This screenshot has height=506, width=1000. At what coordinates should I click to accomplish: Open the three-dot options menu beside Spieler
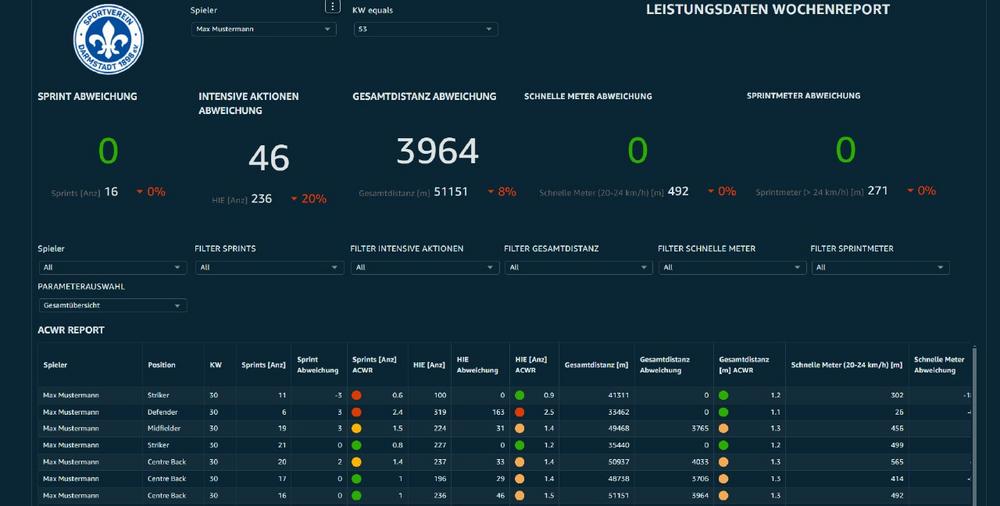click(332, 7)
